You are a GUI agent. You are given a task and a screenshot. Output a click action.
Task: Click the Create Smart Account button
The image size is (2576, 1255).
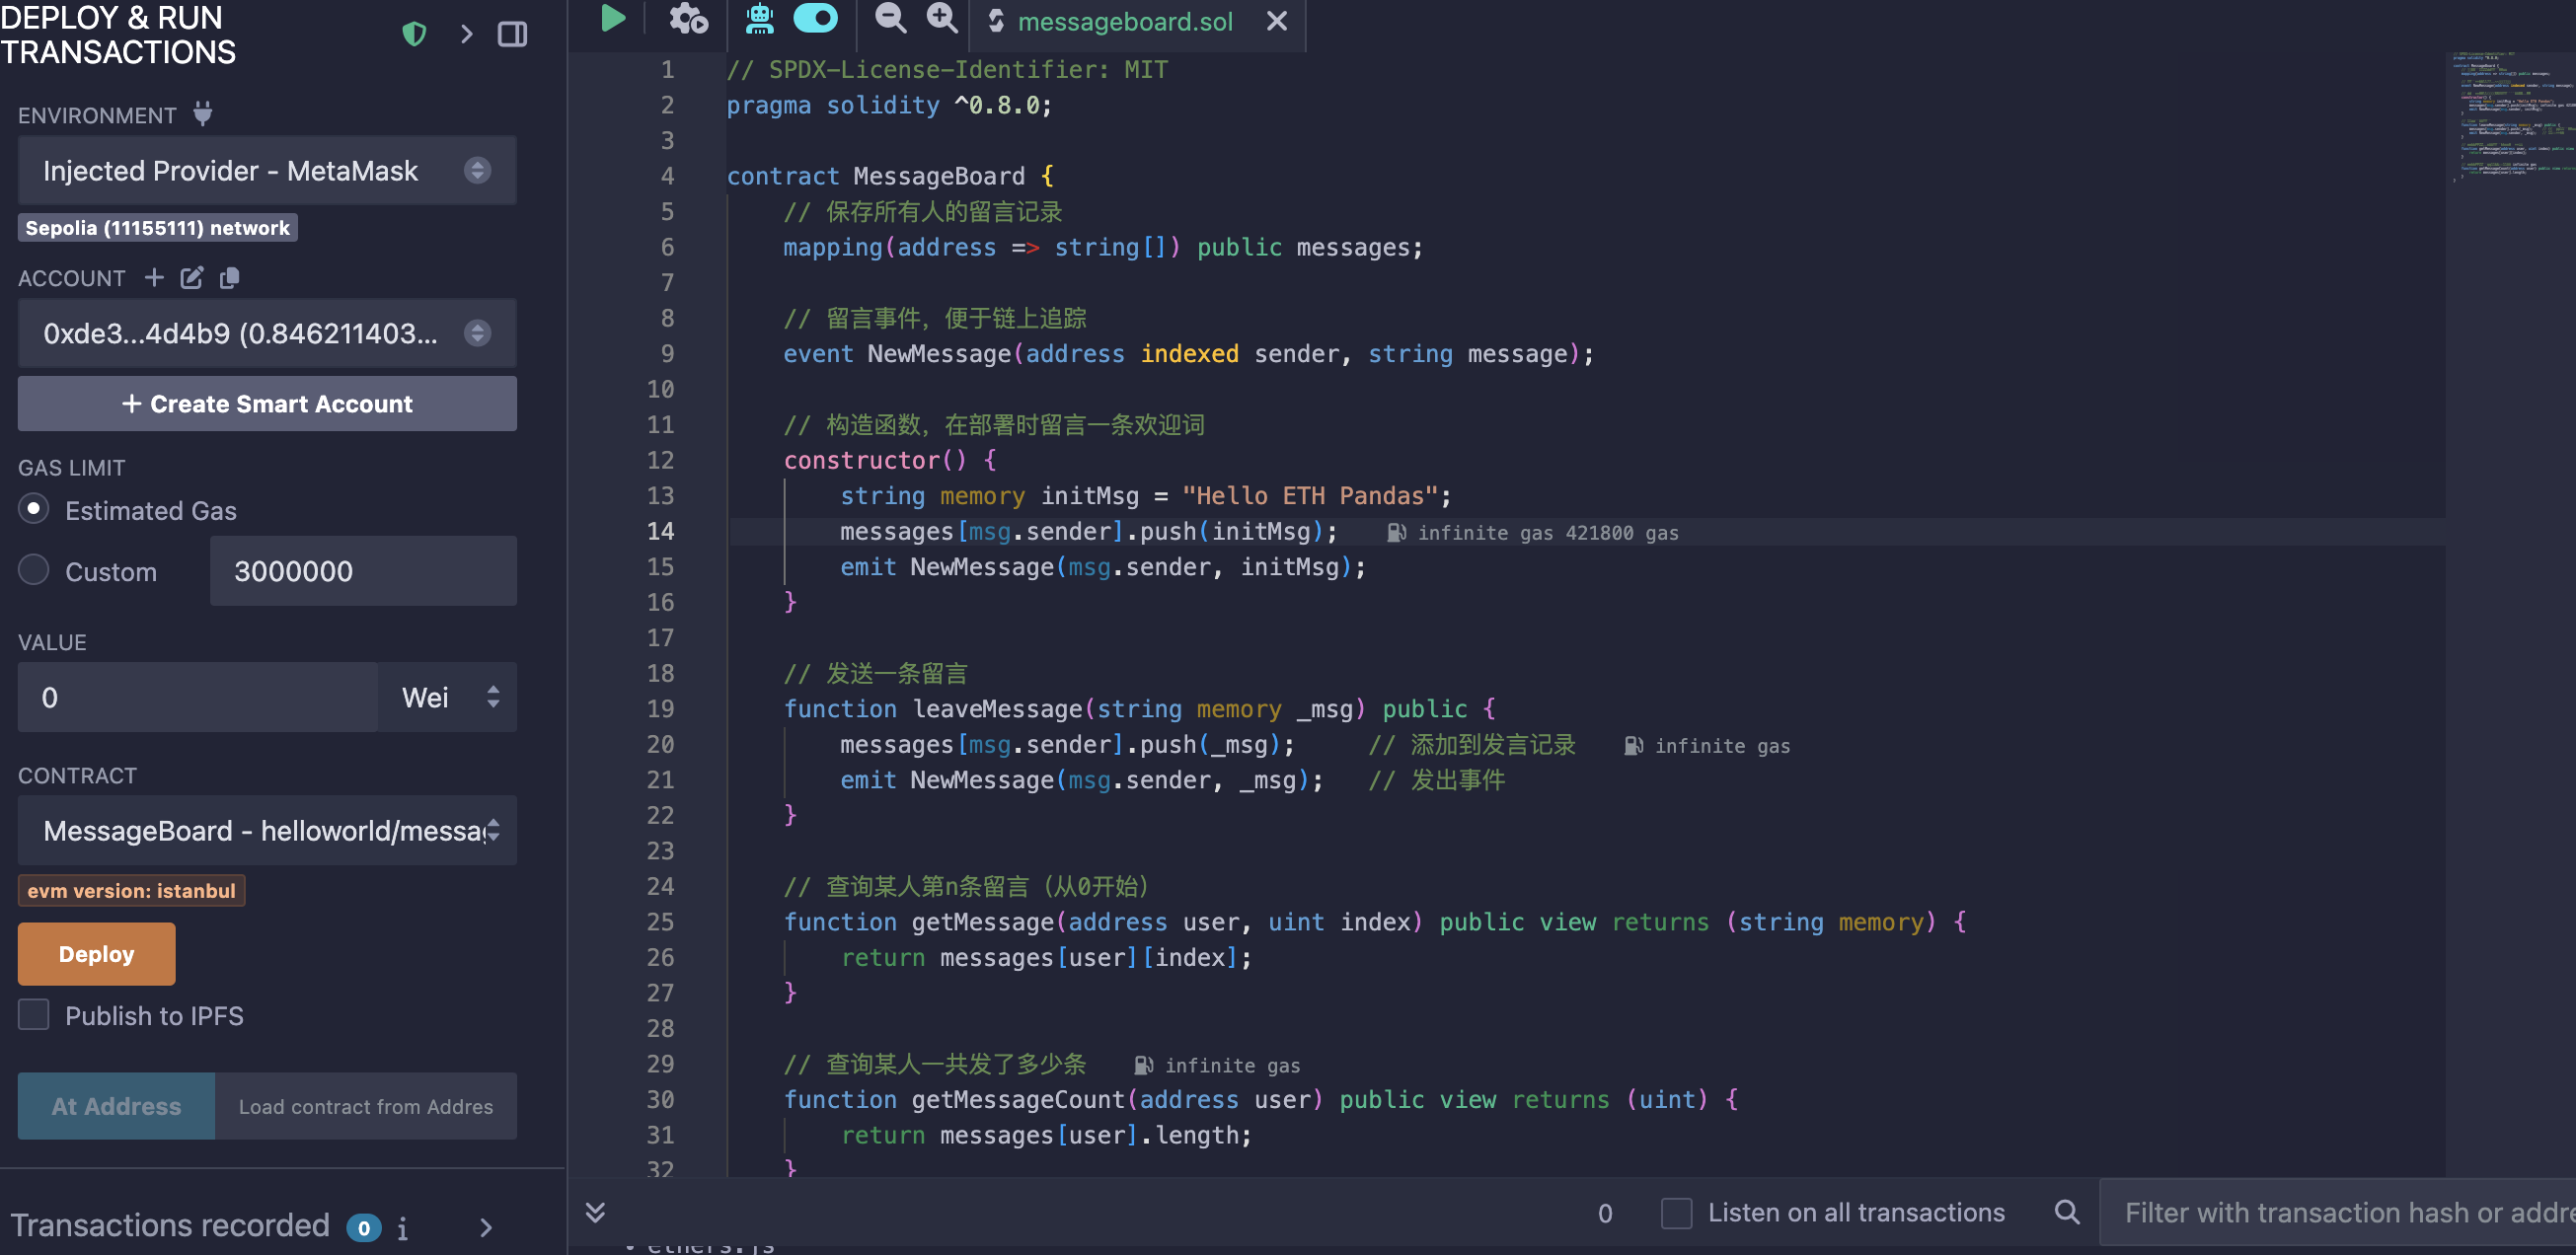267,404
